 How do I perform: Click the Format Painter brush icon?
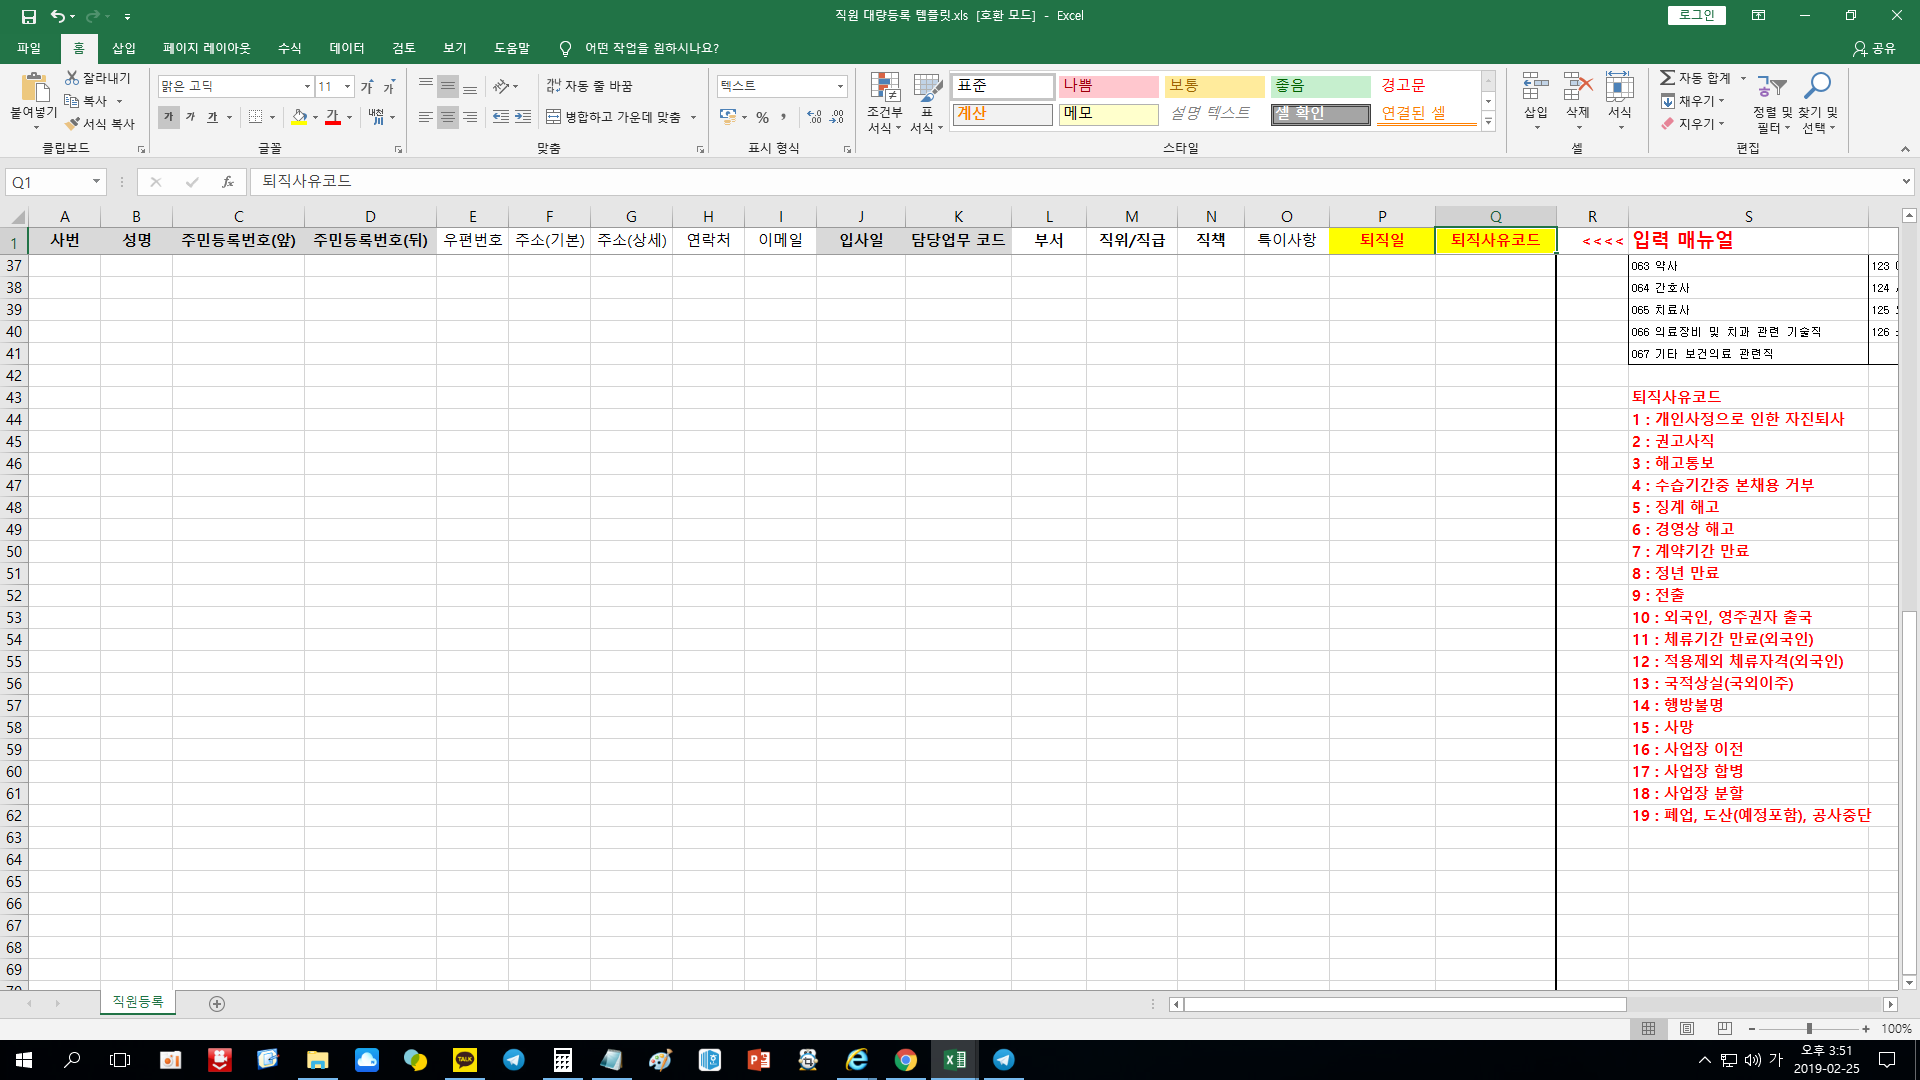pos(73,124)
